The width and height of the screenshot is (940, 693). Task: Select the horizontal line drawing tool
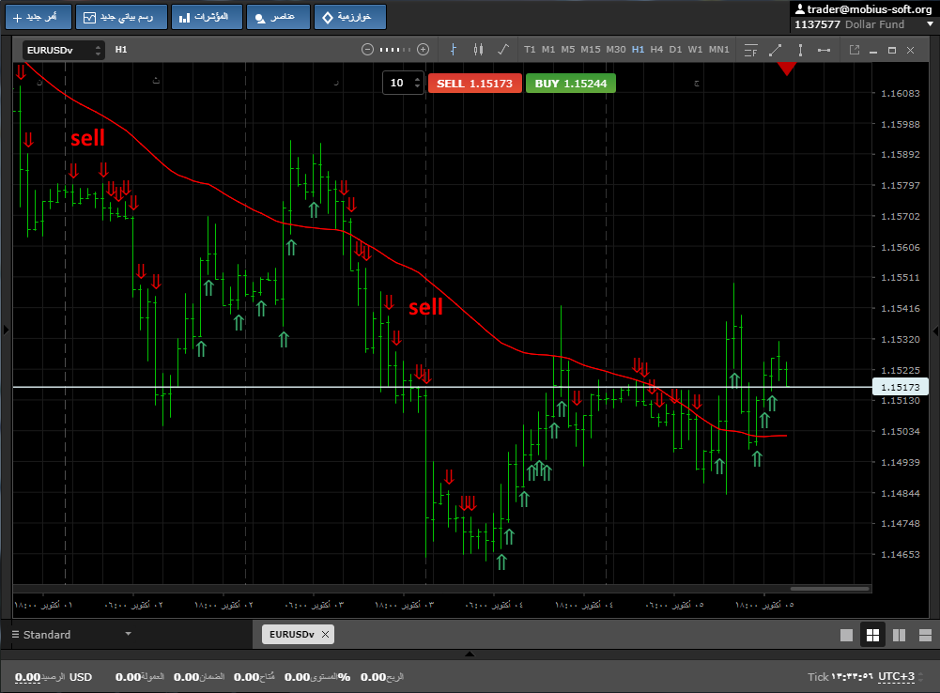tap(824, 49)
